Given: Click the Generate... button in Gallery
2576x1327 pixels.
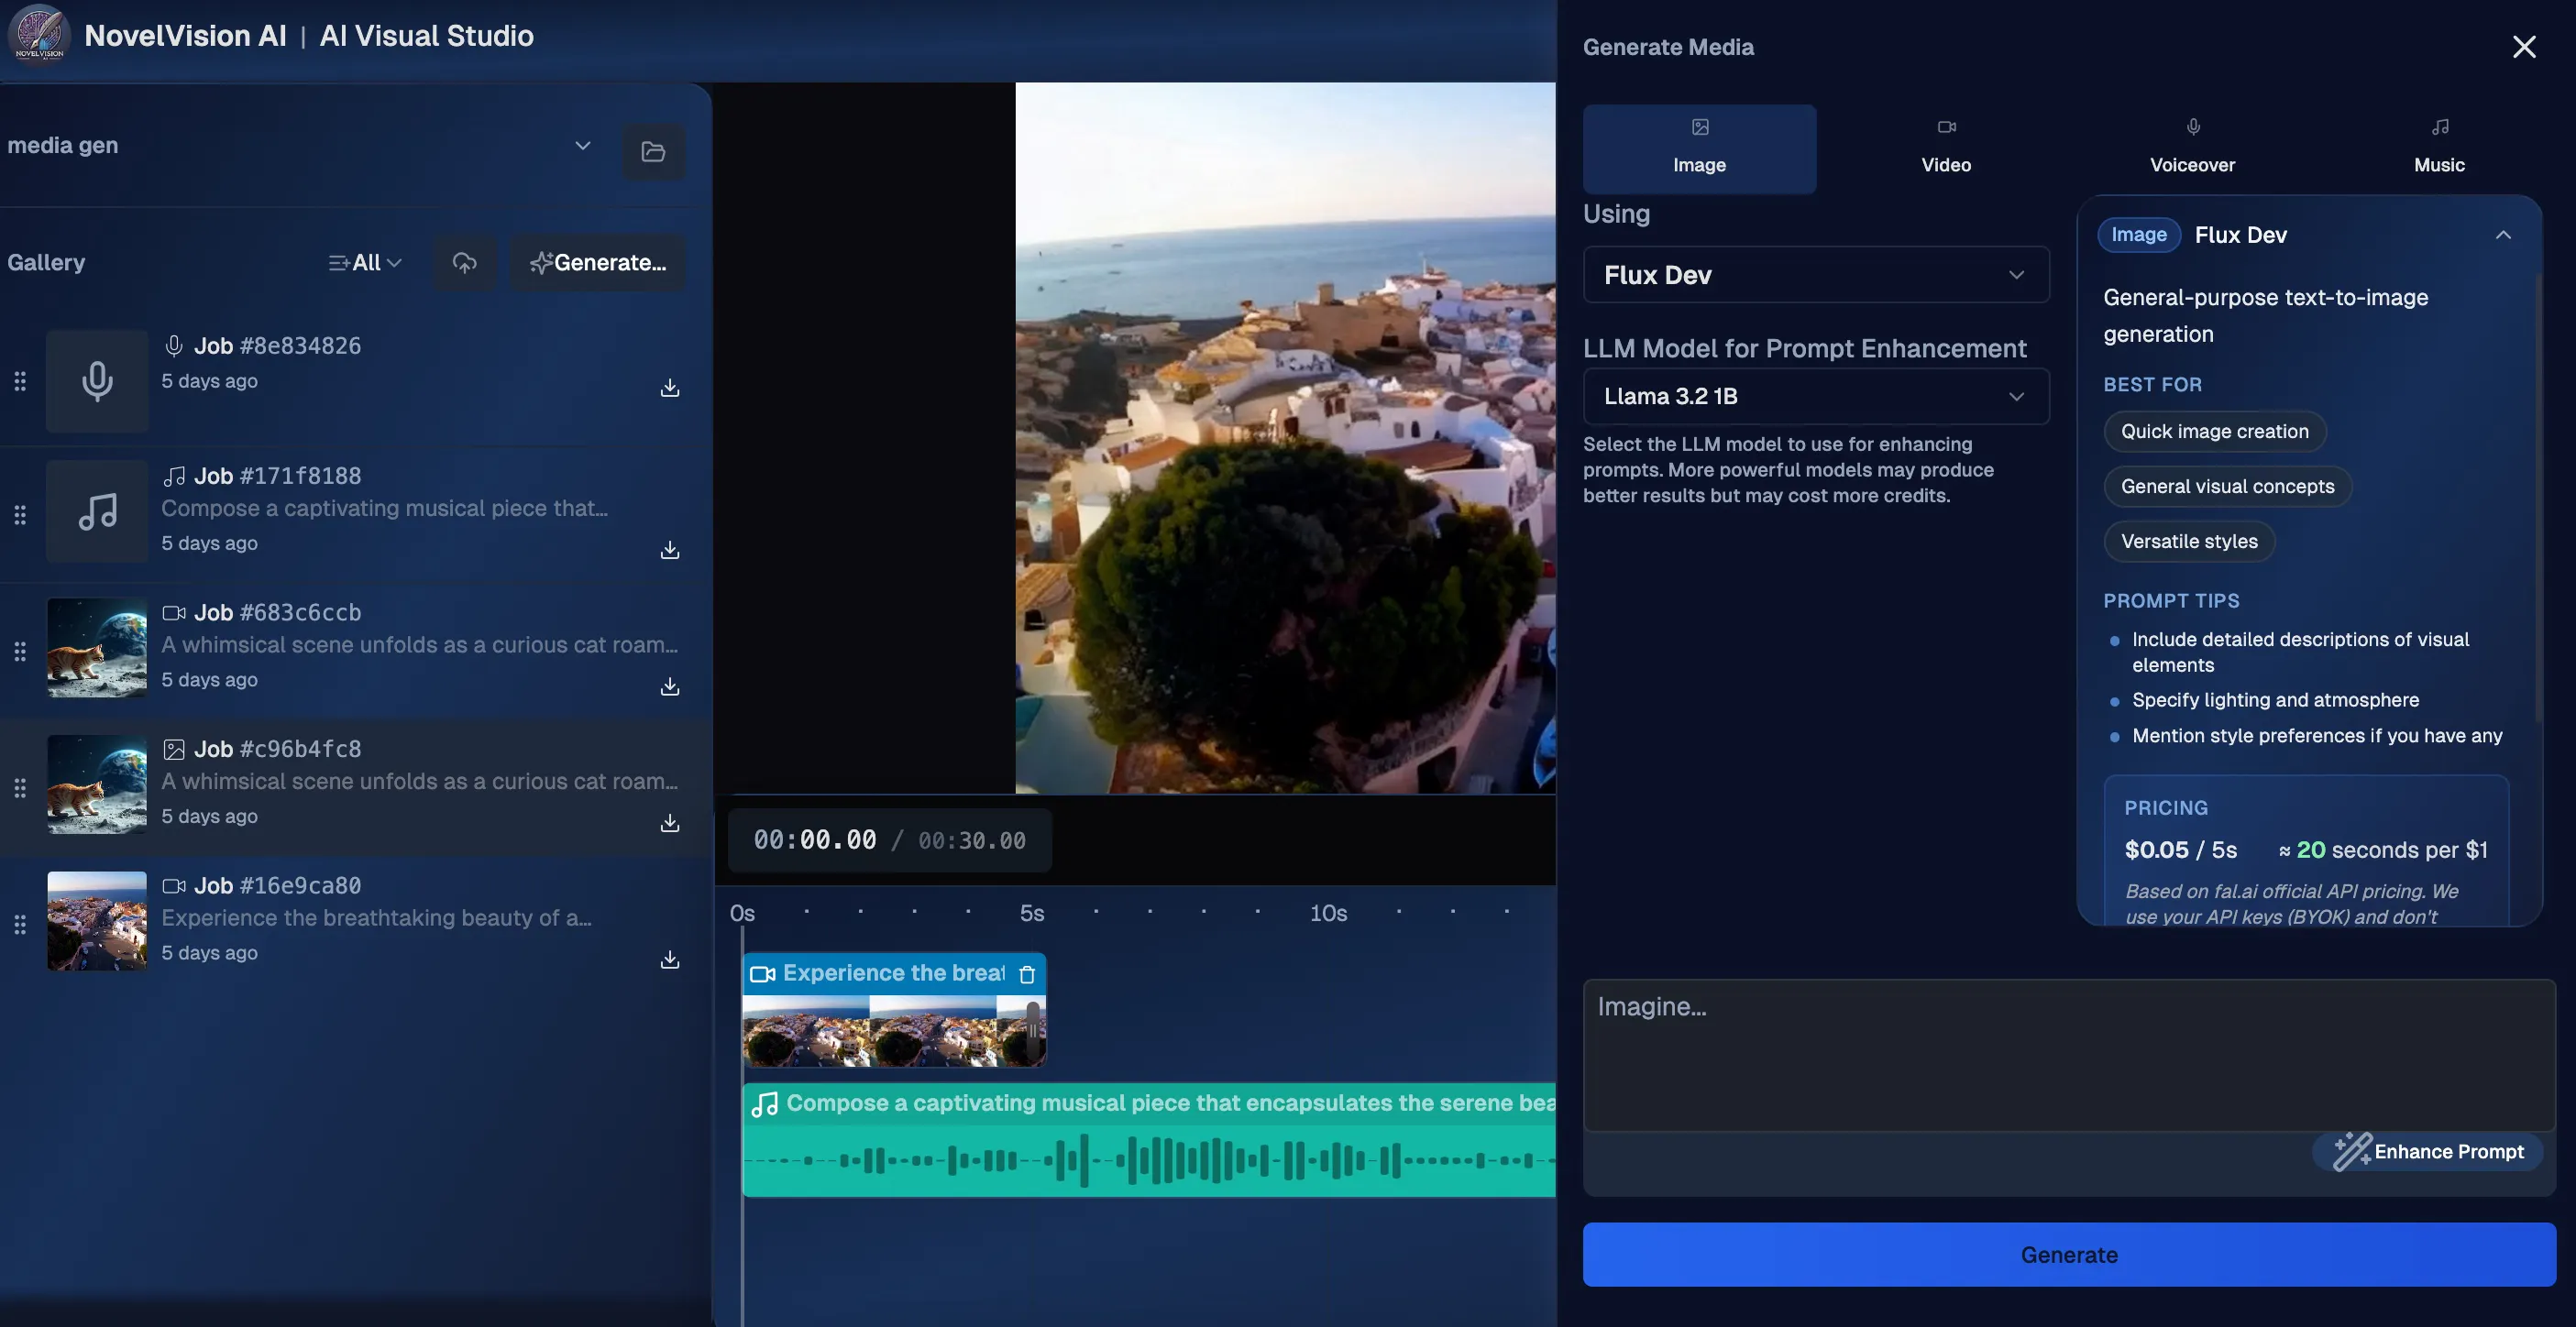Looking at the screenshot, I should pos(598,262).
